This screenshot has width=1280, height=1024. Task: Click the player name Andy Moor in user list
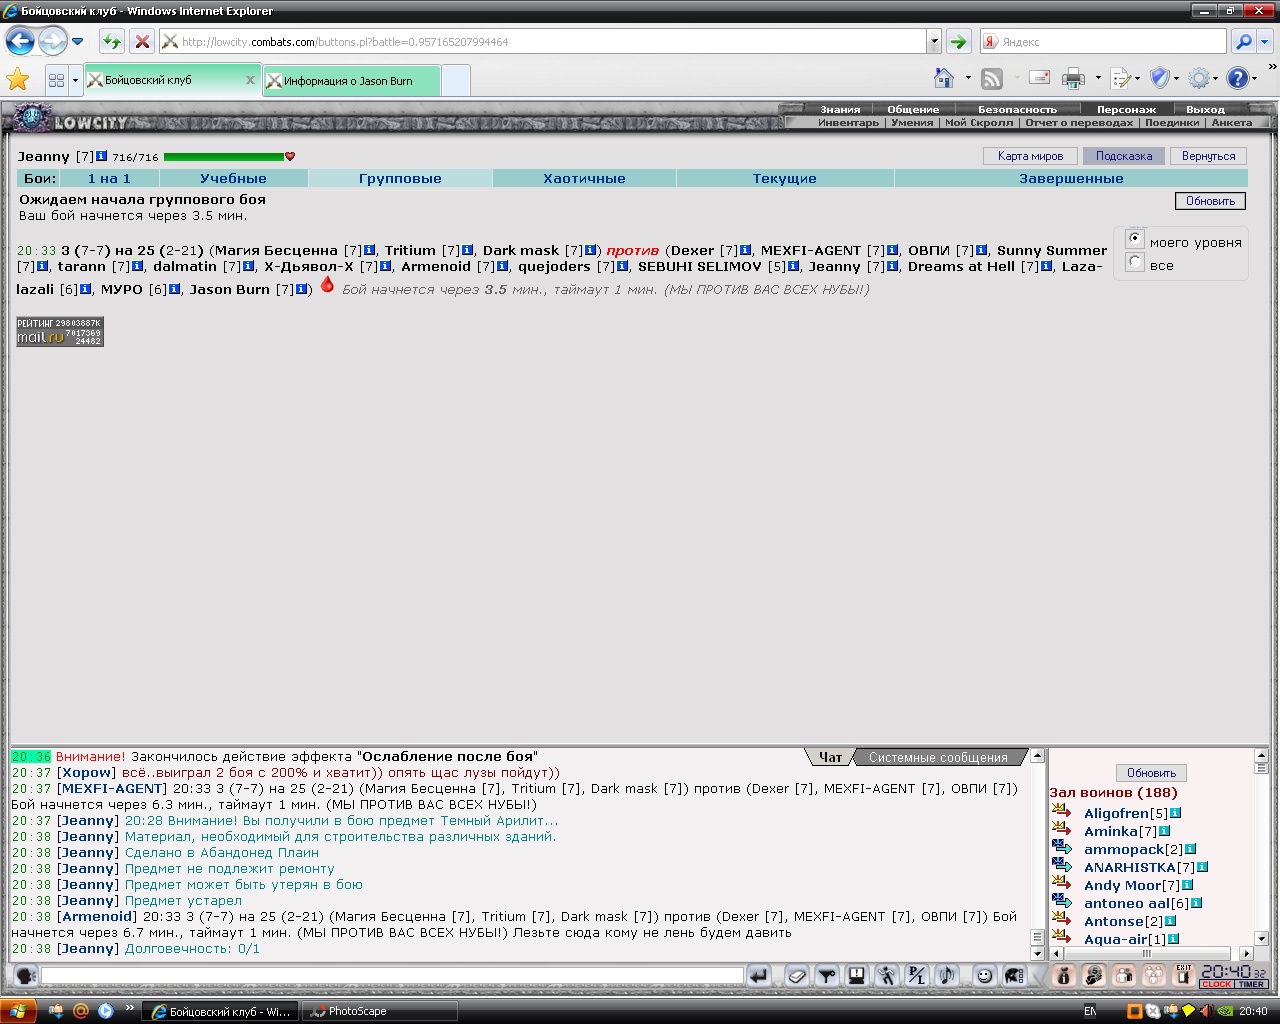(1122, 885)
